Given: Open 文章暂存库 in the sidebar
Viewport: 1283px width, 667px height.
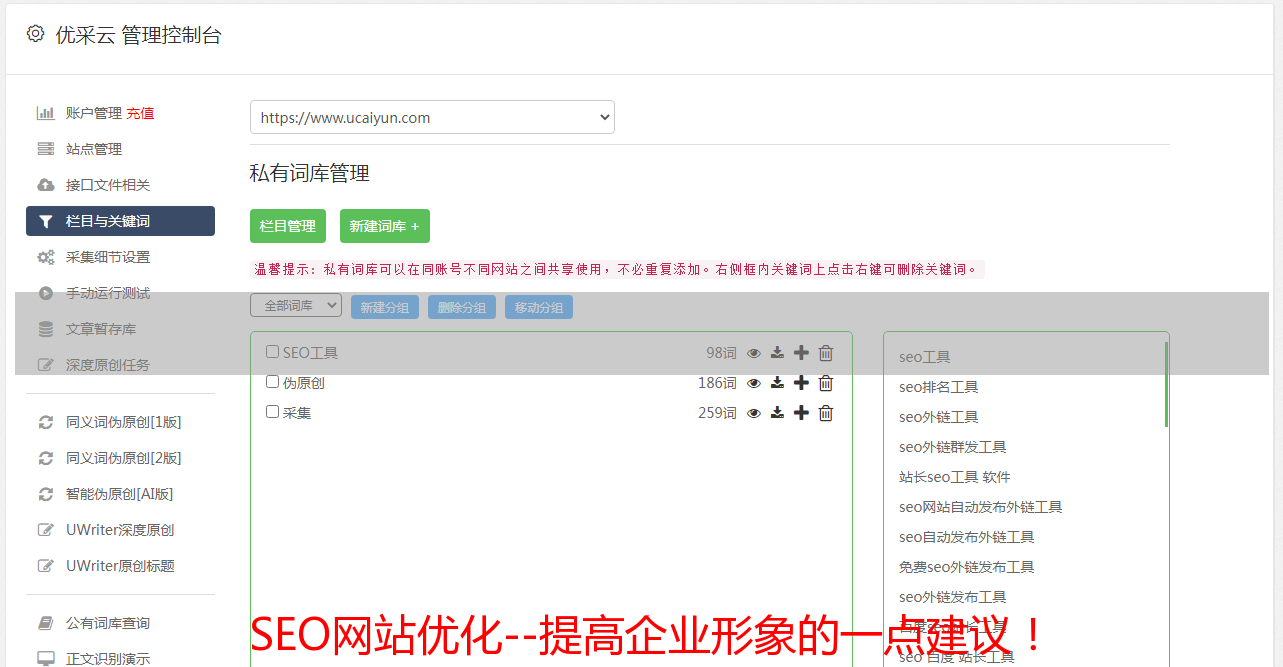Looking at the screenshot, I should pyautogui.click(x=101, y=329).
